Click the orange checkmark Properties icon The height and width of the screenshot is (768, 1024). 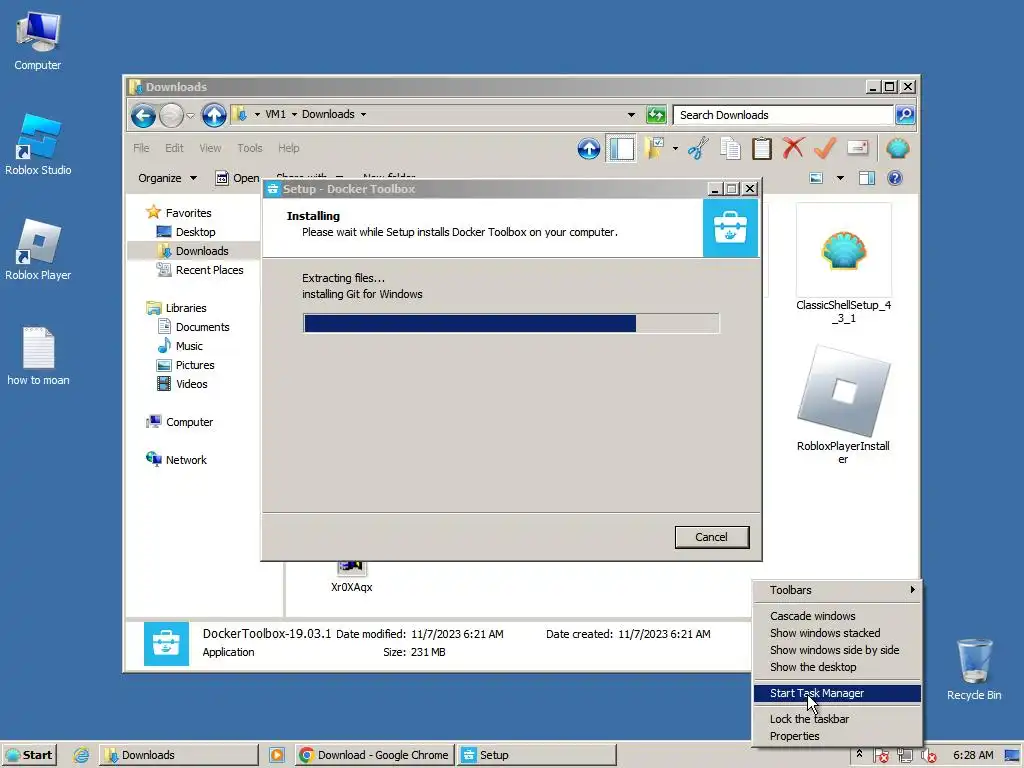coord(825,148)
